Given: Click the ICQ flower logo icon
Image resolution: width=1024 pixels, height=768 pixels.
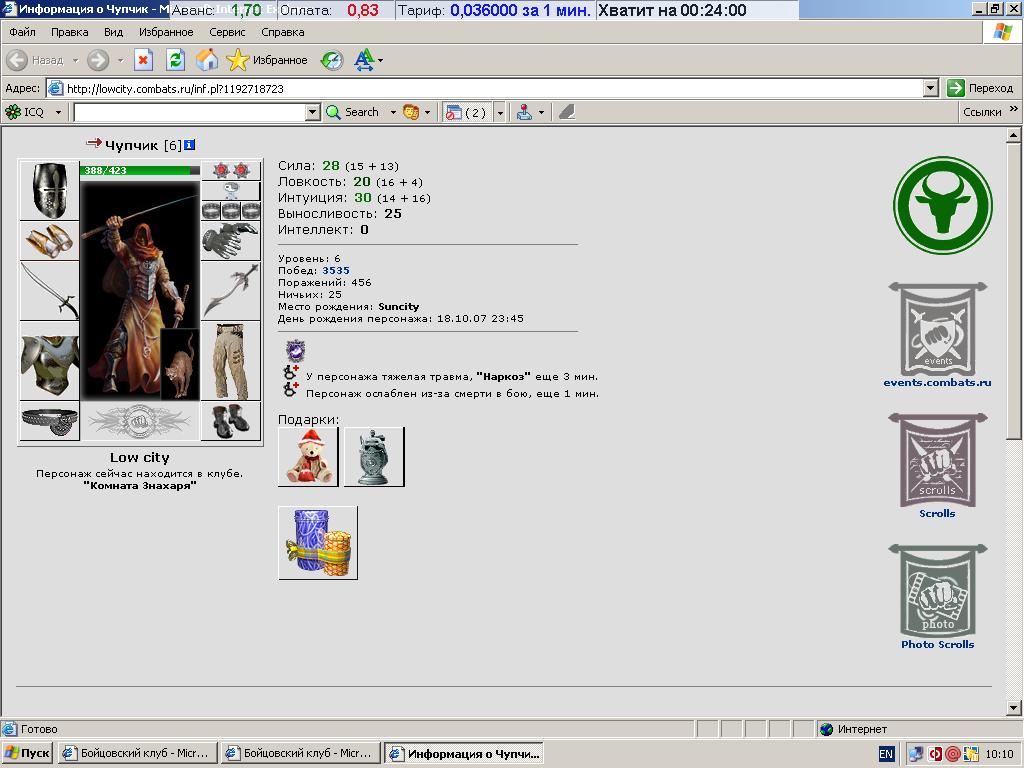Looking at the screenshot, I should (13, 112).
